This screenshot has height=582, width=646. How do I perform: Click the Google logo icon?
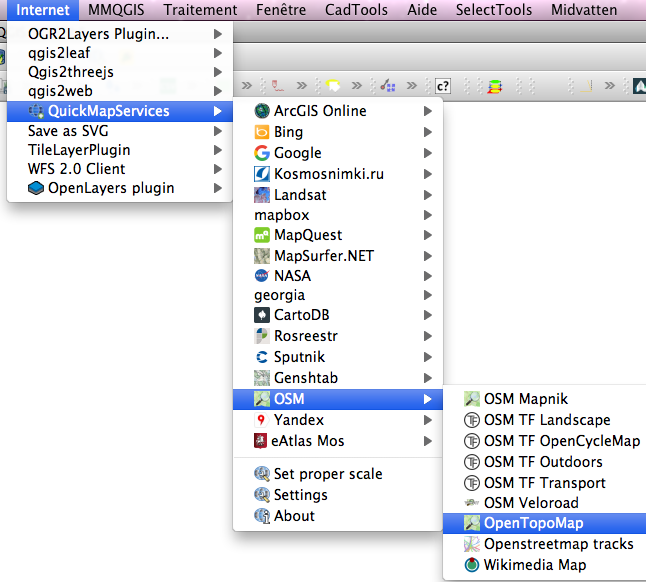click(262, 153)
